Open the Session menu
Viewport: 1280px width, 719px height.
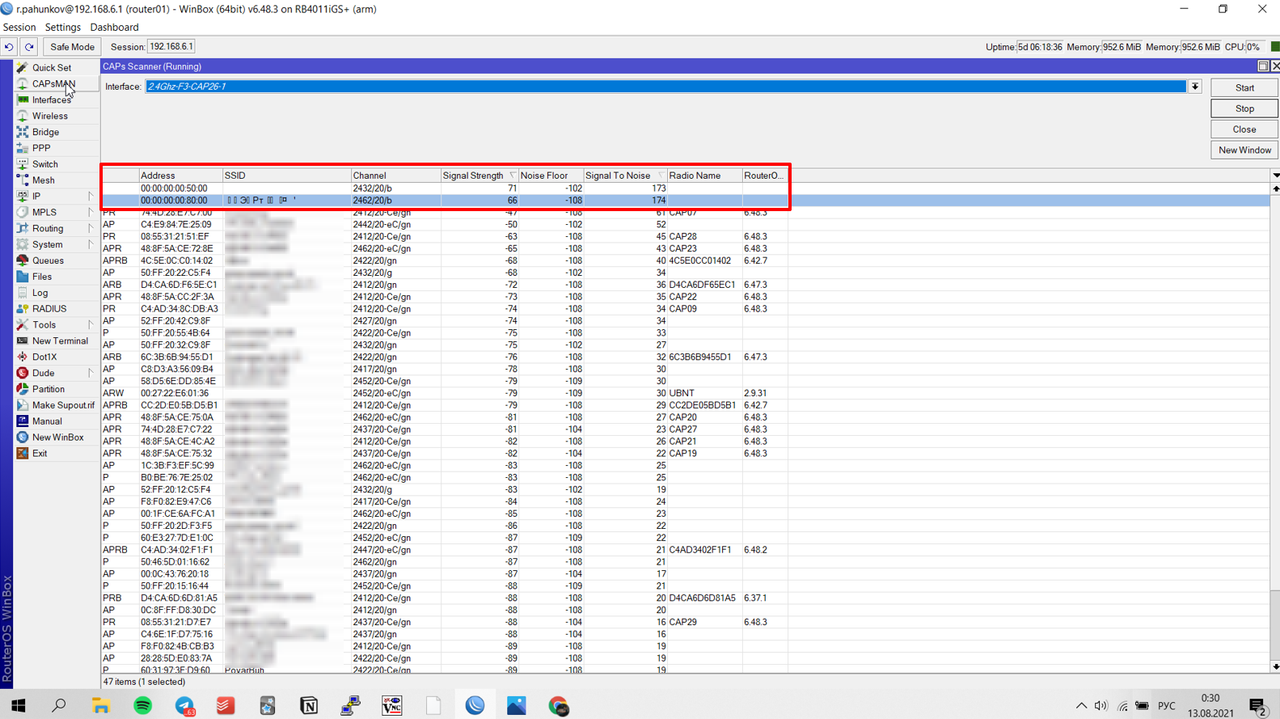pyautogui.click(x=19, y=27)
